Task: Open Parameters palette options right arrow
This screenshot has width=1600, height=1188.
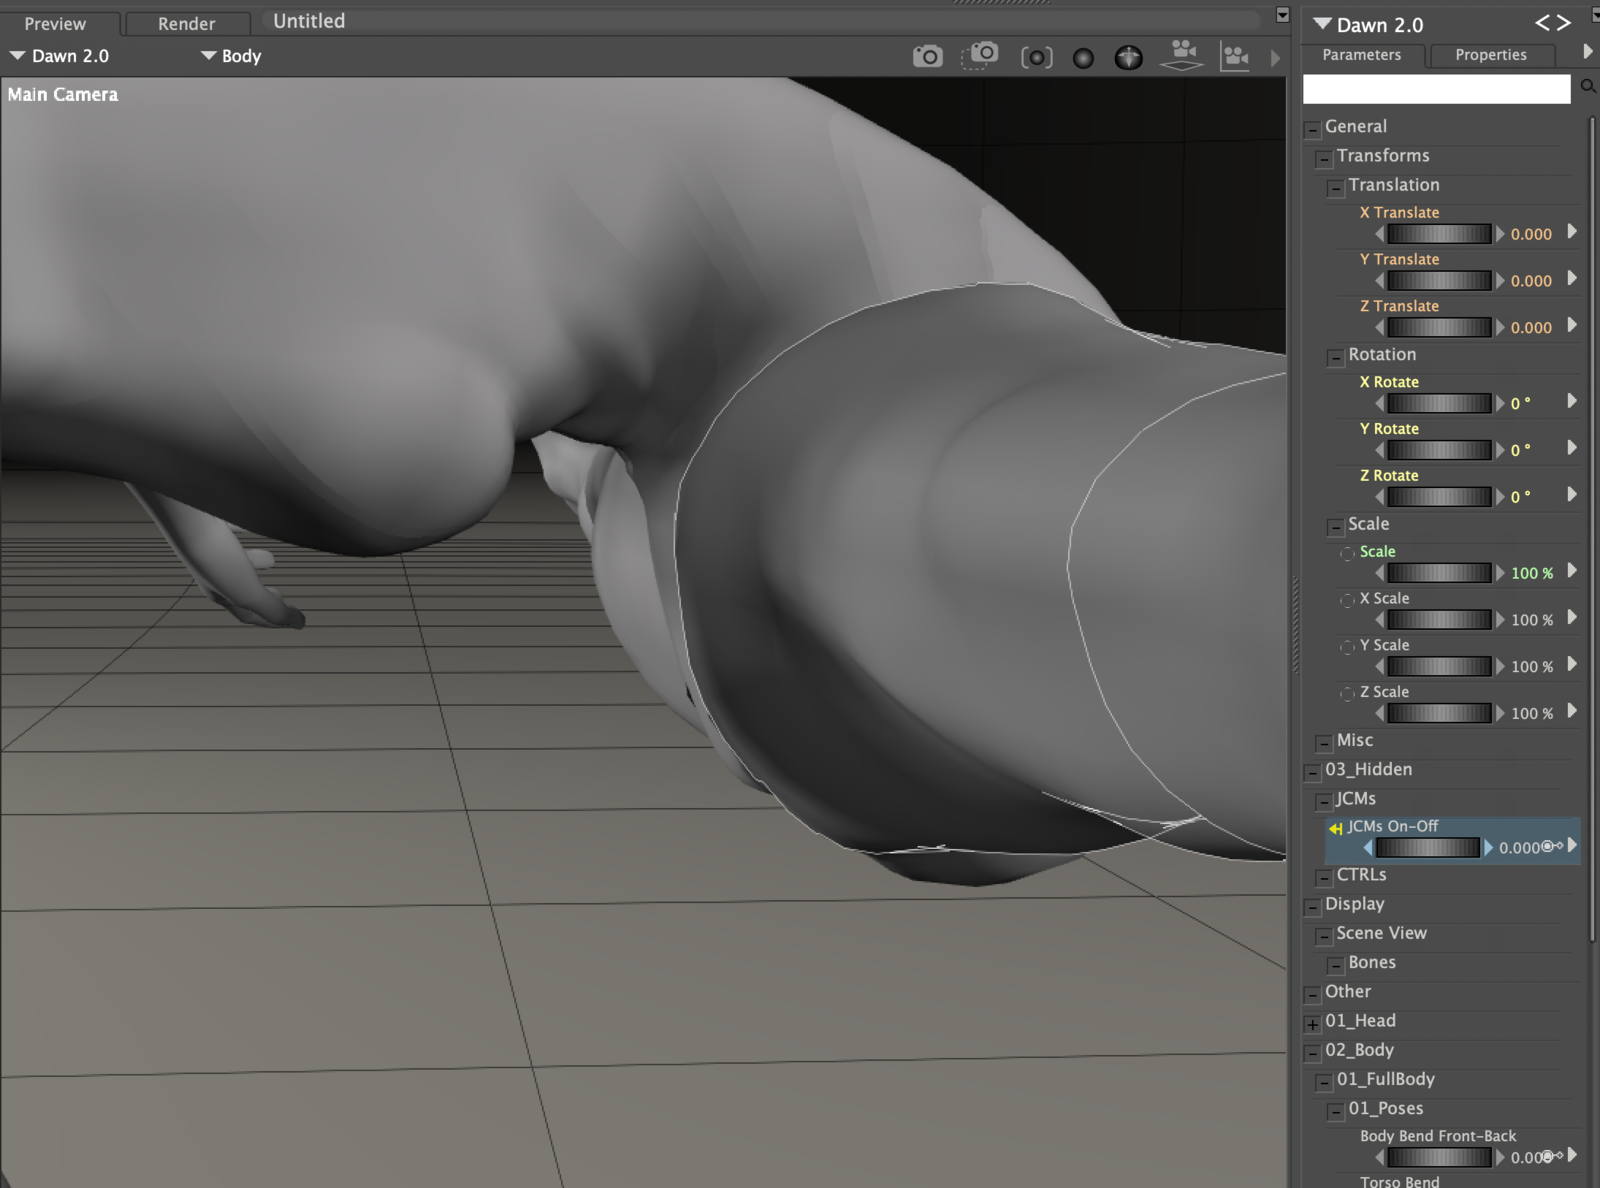Action: pos(1588,52)
